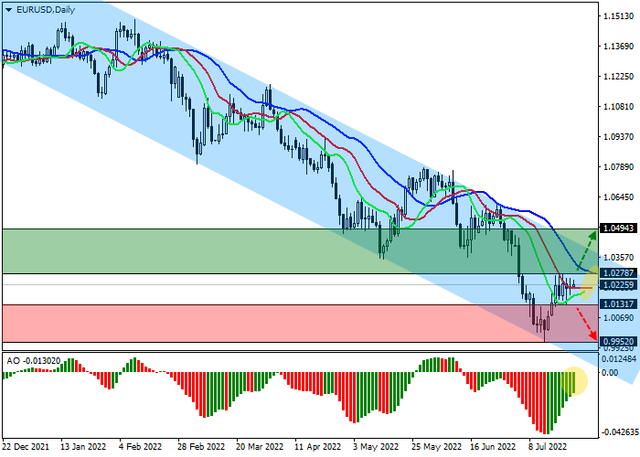
Task: Click the 3 May 2022 date label
Action: click(x=376, y=447)
